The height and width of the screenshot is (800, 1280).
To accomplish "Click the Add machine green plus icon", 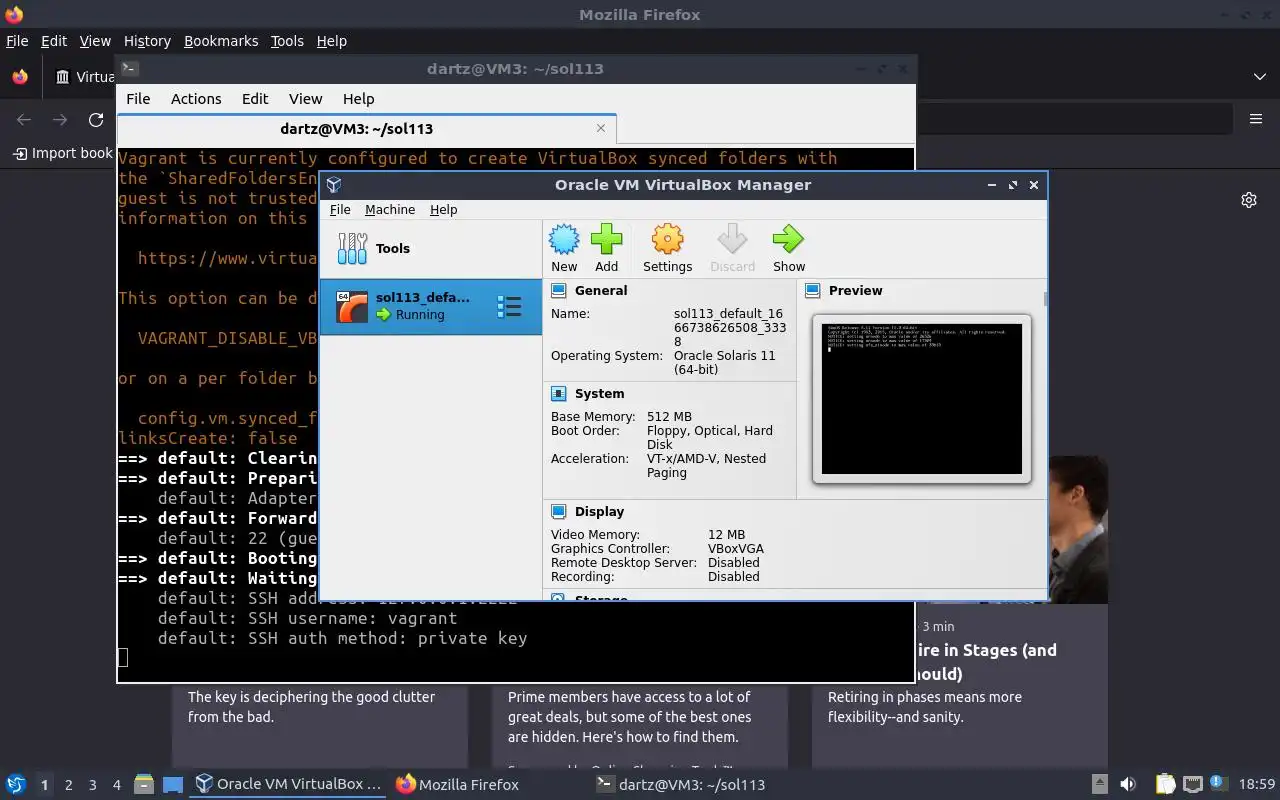I will tap(606, 240).
